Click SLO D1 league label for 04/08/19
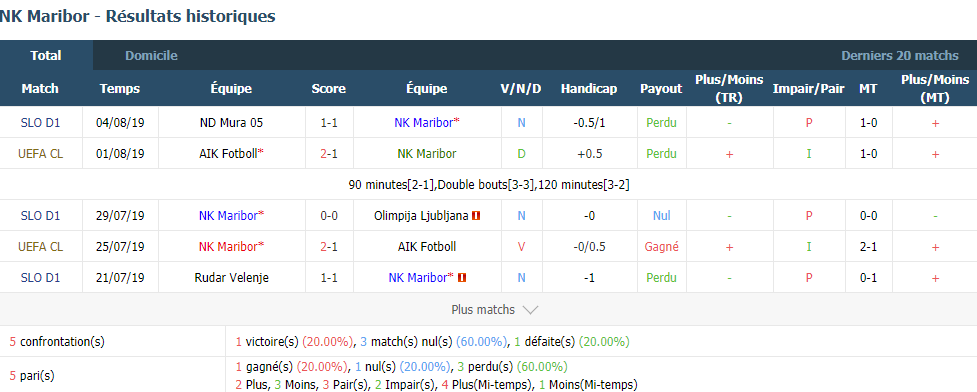Image resolution: width=977 pixels, height=392 pixels. [x=41, y=123]
